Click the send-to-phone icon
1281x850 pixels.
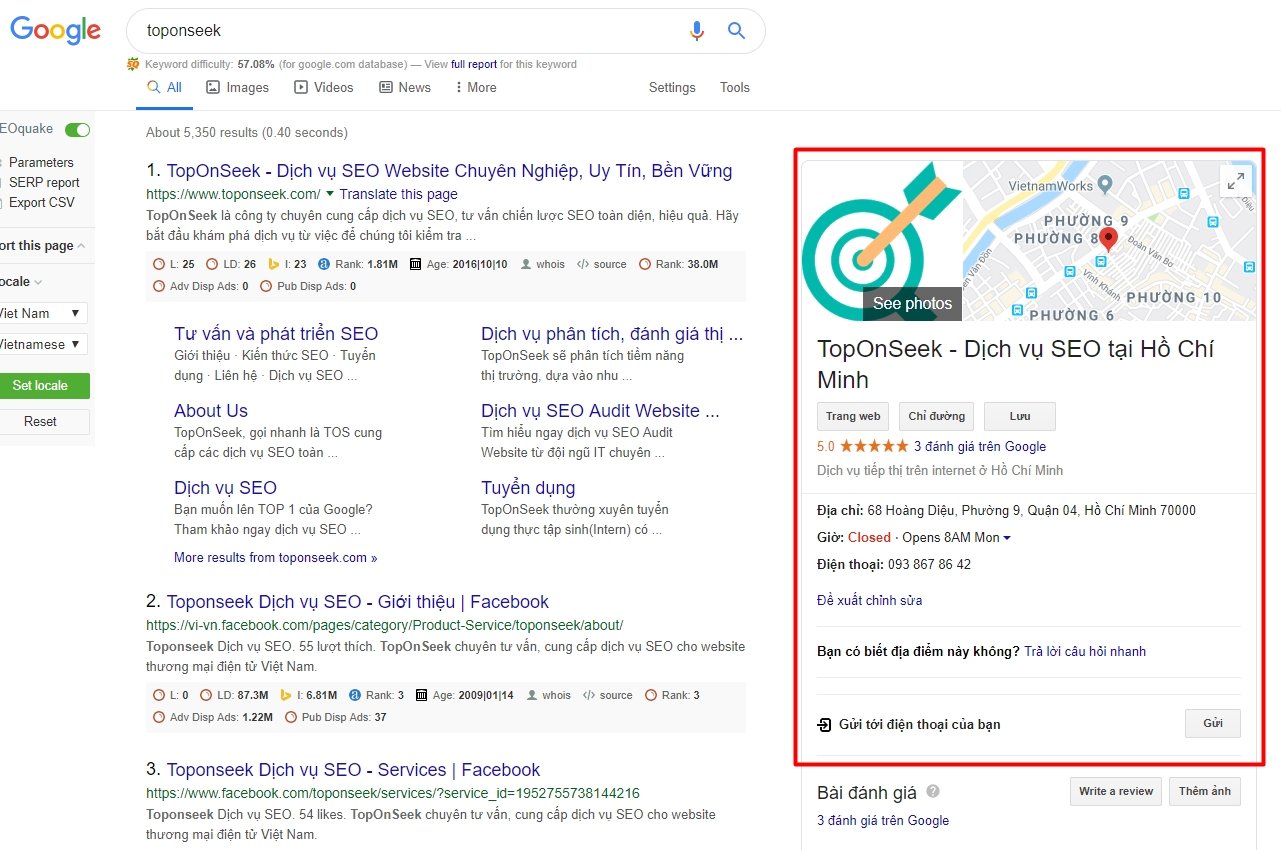pos(824,724)
